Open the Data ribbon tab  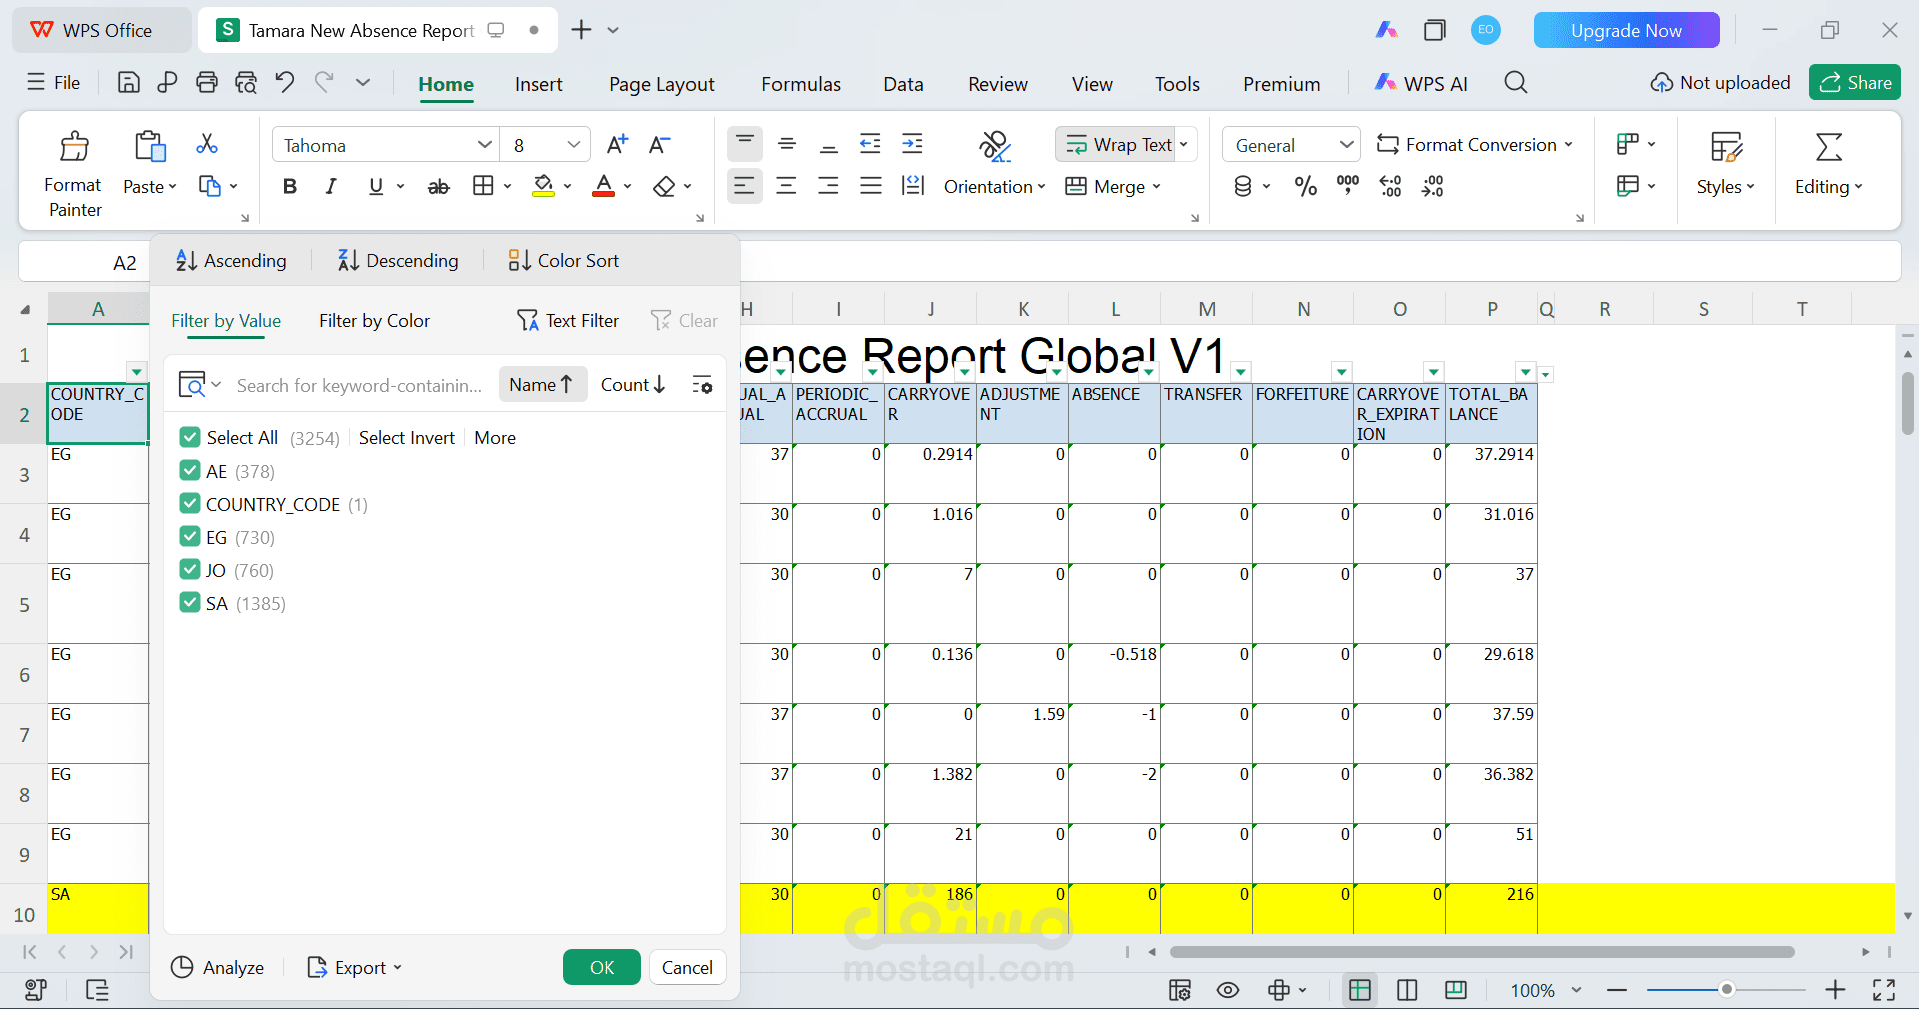pos(903,84)
